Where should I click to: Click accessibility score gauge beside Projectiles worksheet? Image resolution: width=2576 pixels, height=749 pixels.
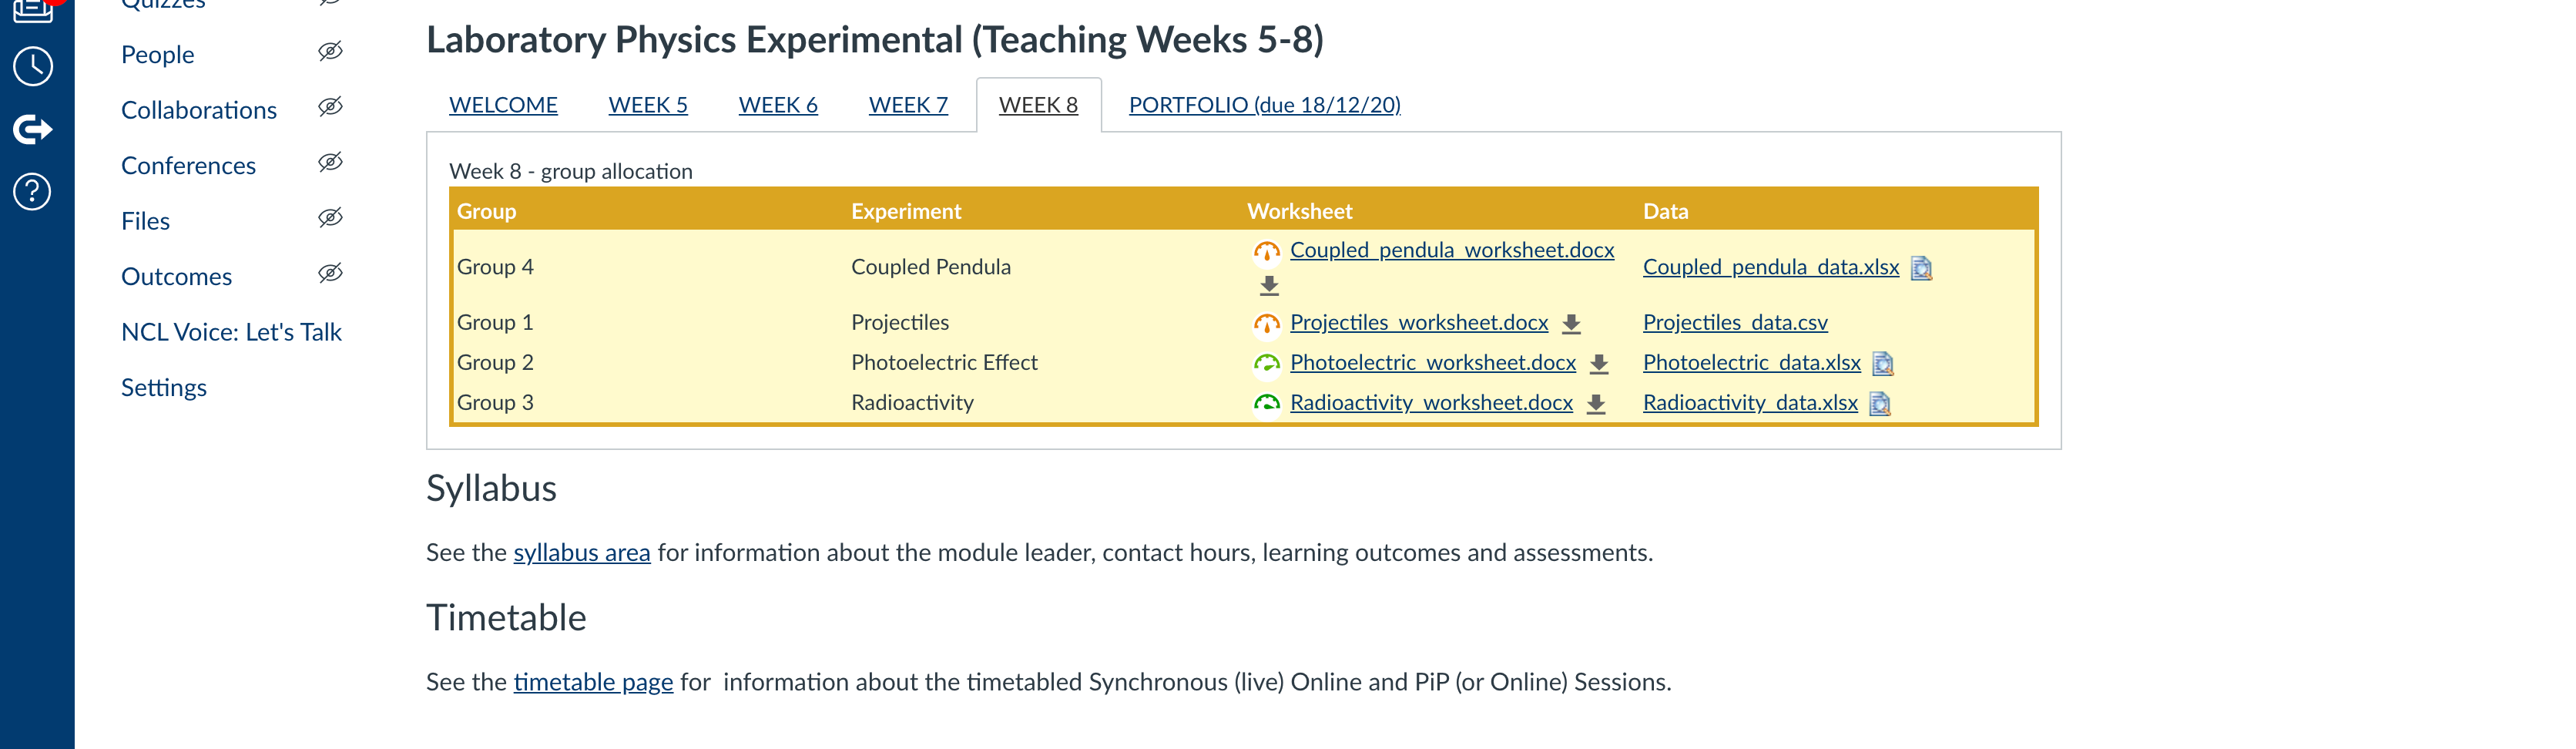(1267, 324)
